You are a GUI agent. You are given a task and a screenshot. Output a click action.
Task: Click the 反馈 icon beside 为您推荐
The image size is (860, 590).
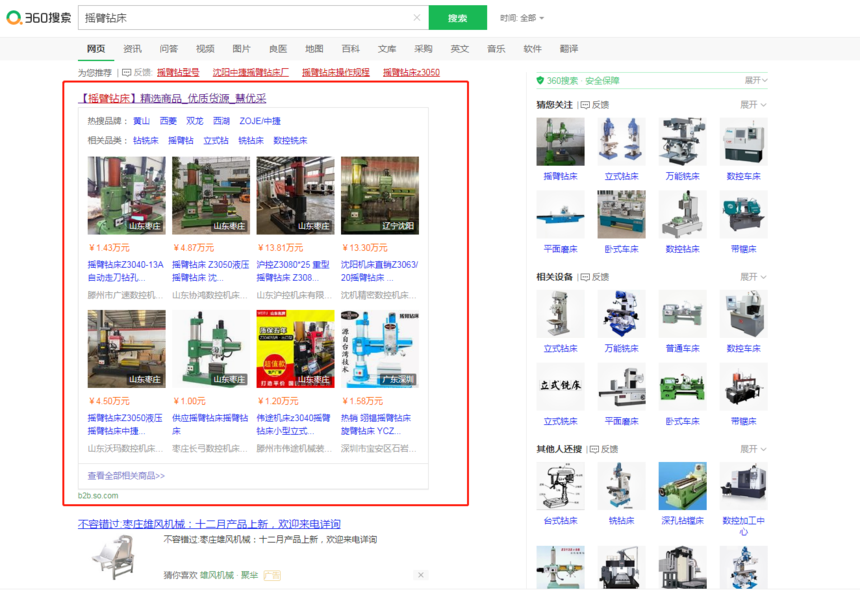tap(127, 73)
